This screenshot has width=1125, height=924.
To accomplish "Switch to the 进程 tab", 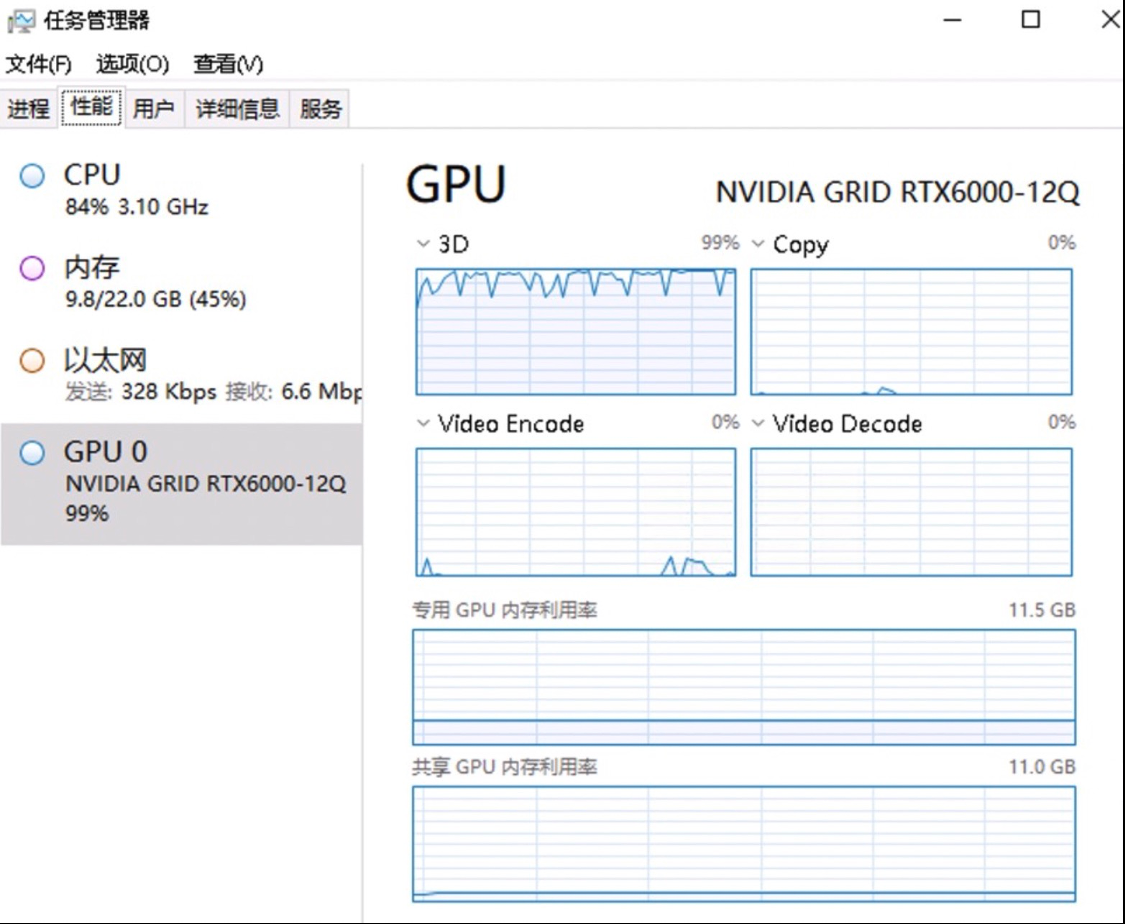I will point(28,109).
